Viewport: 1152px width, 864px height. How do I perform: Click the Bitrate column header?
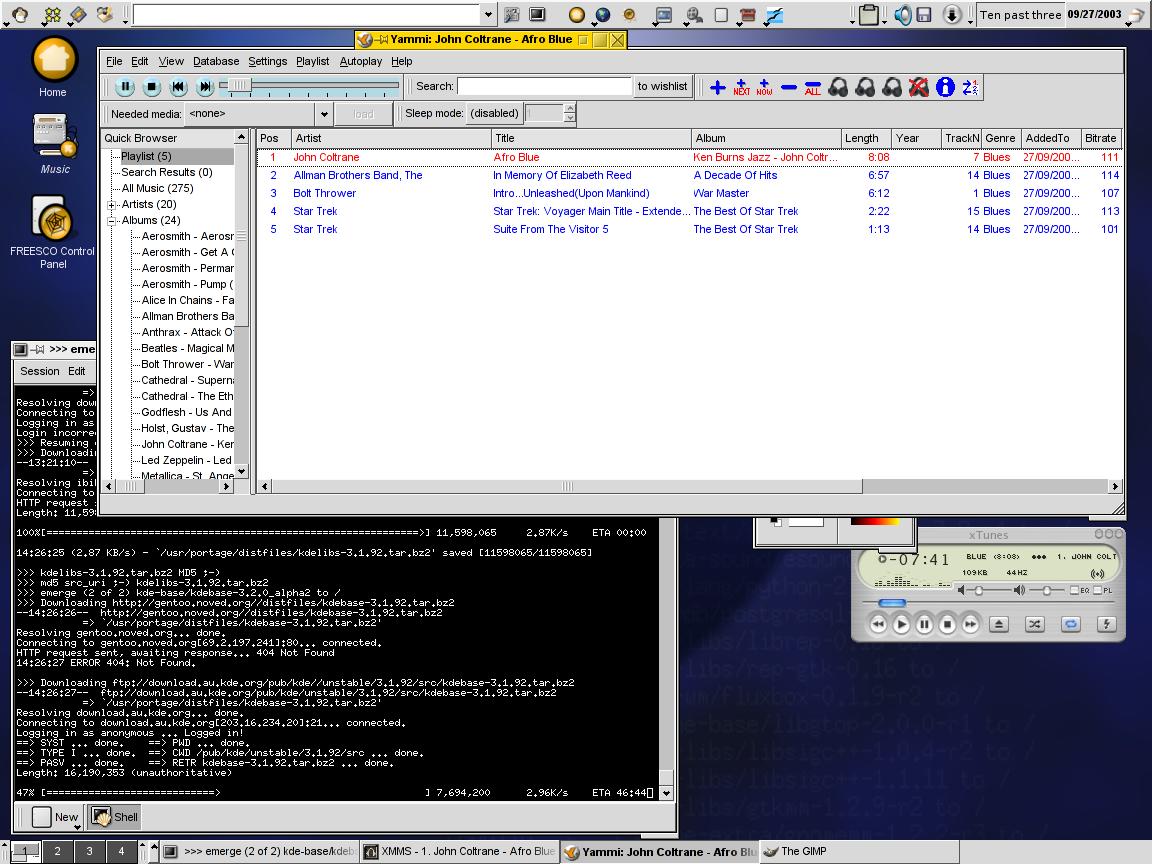click(x=1101, y=138)
